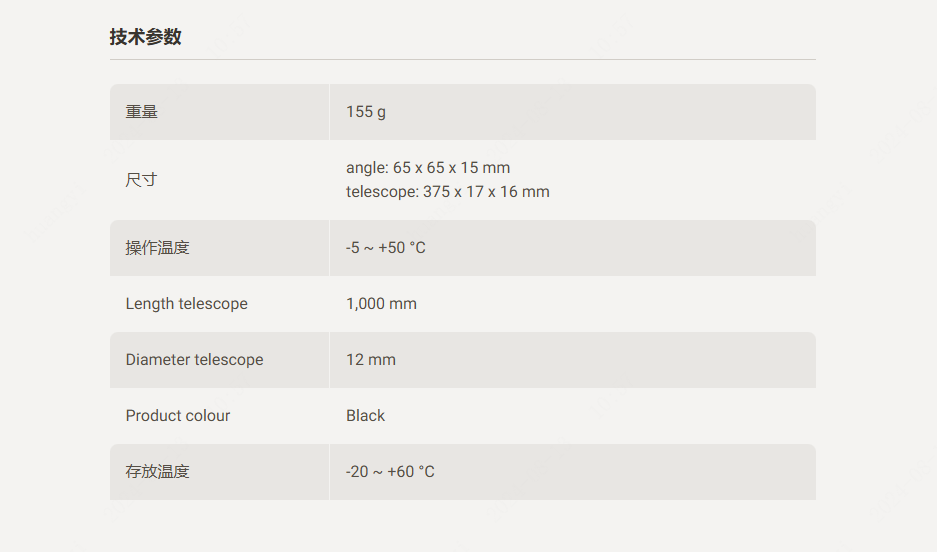The image size is (937, 552).
Task: Select the 尺寸 row label
Action: pyautogui.click(x=142, y=180)
